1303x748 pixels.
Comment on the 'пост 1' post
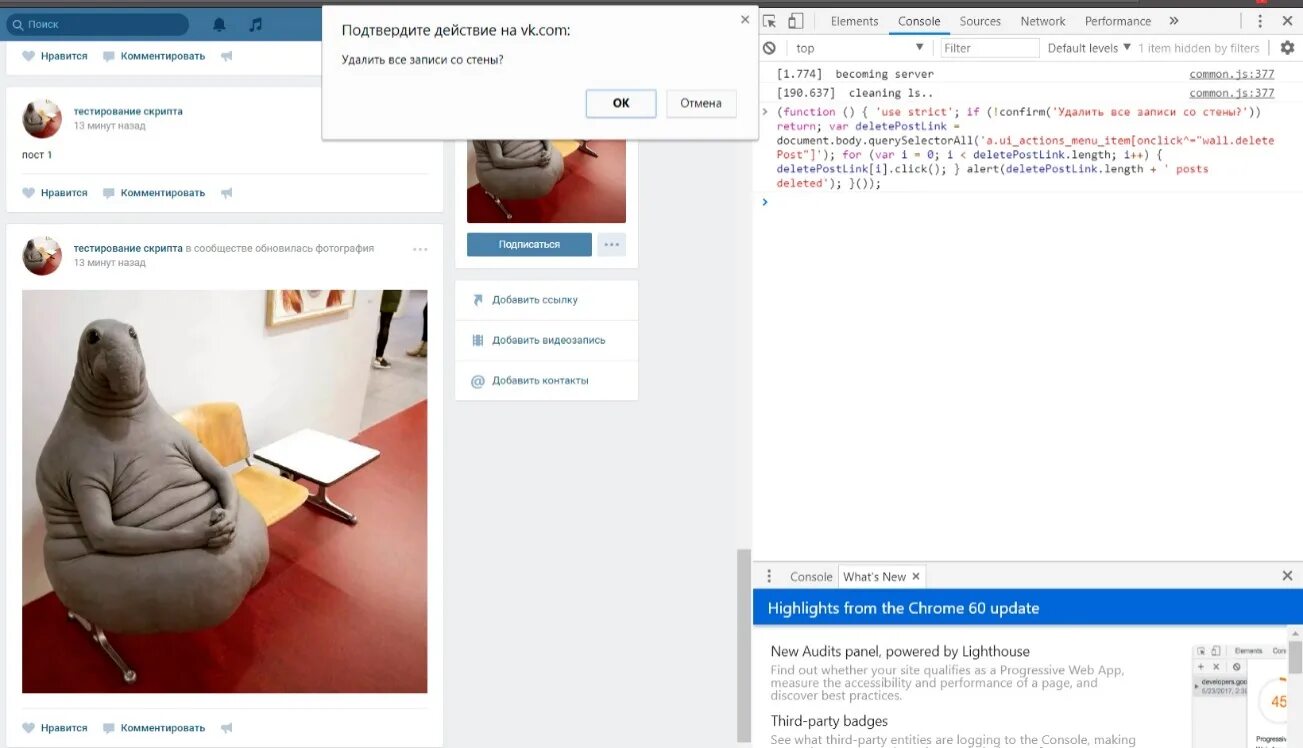coord(154,193)
